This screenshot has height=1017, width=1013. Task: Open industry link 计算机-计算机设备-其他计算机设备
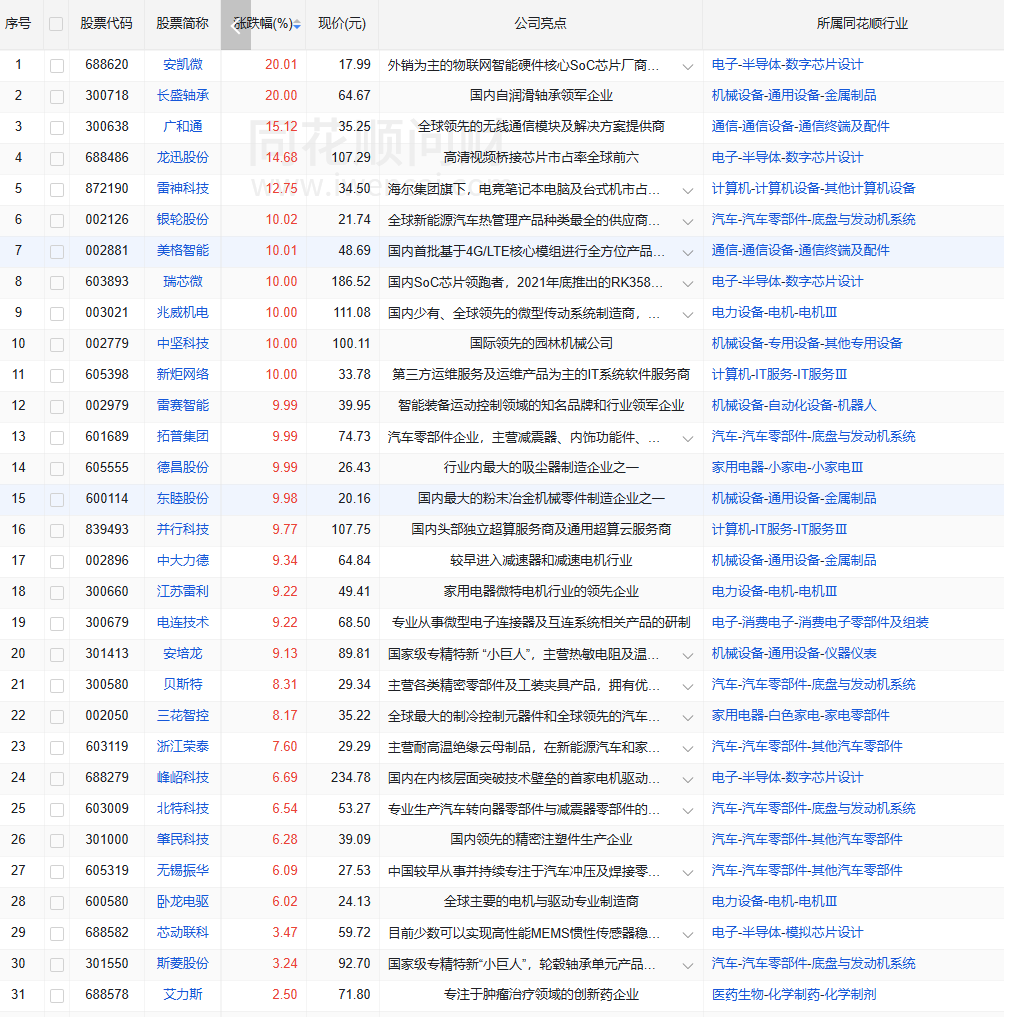(813, 189)
